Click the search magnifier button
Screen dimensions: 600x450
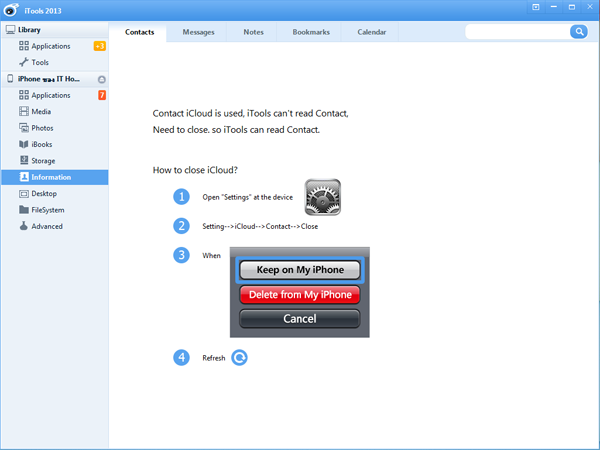(578, 32)
